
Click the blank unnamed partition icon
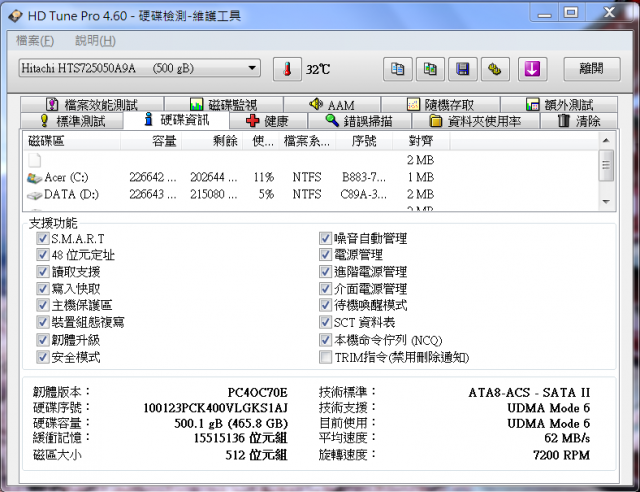point(34,160)
